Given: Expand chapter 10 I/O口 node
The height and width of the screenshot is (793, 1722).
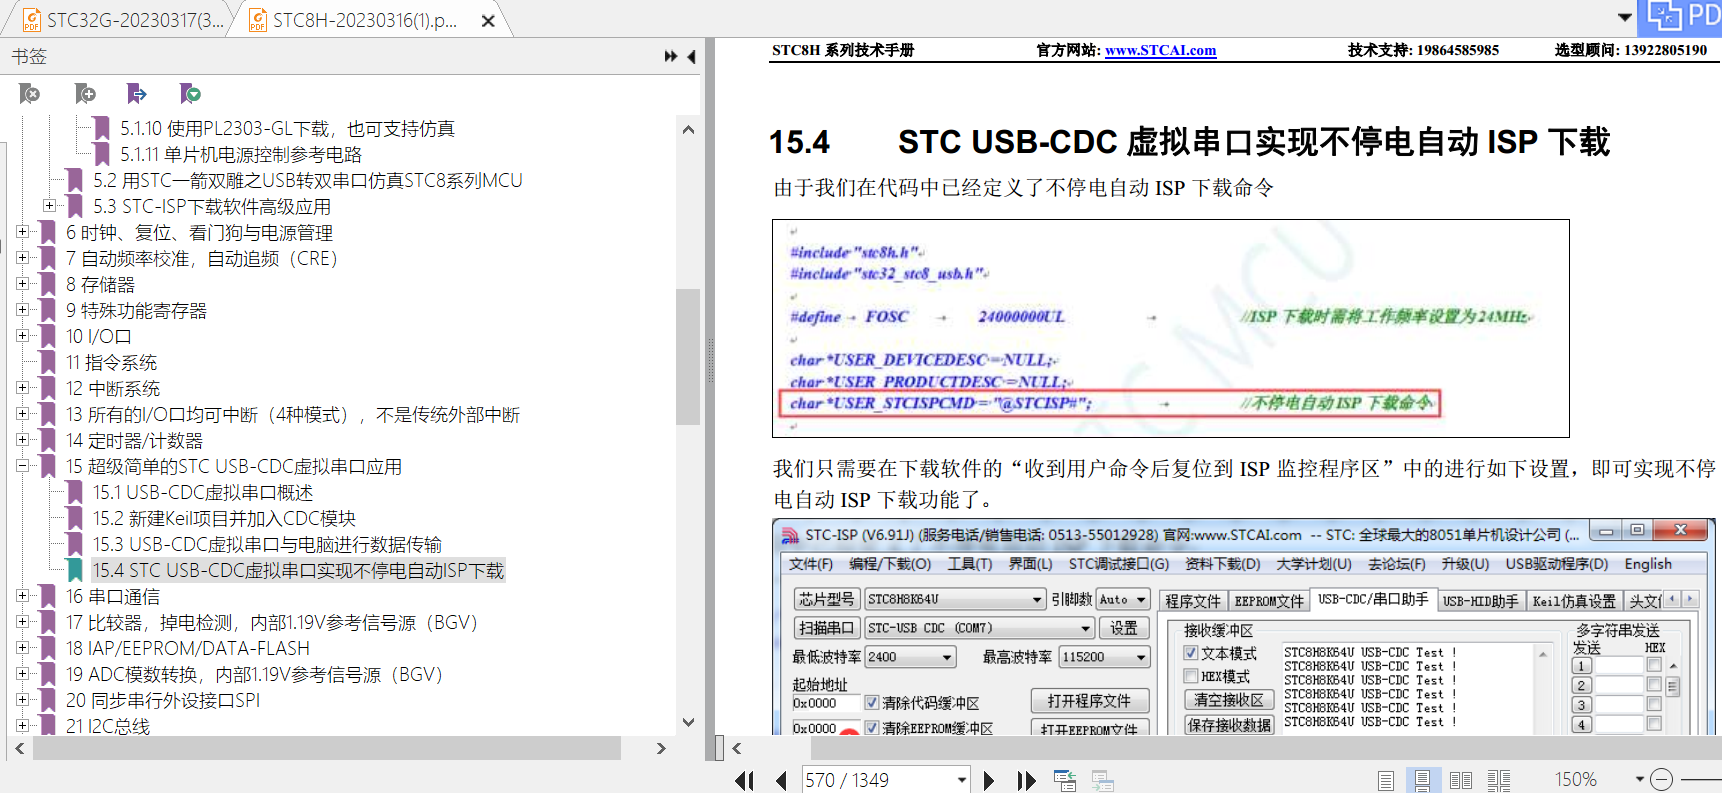Looking at the screenshot, I should [22, 336].
